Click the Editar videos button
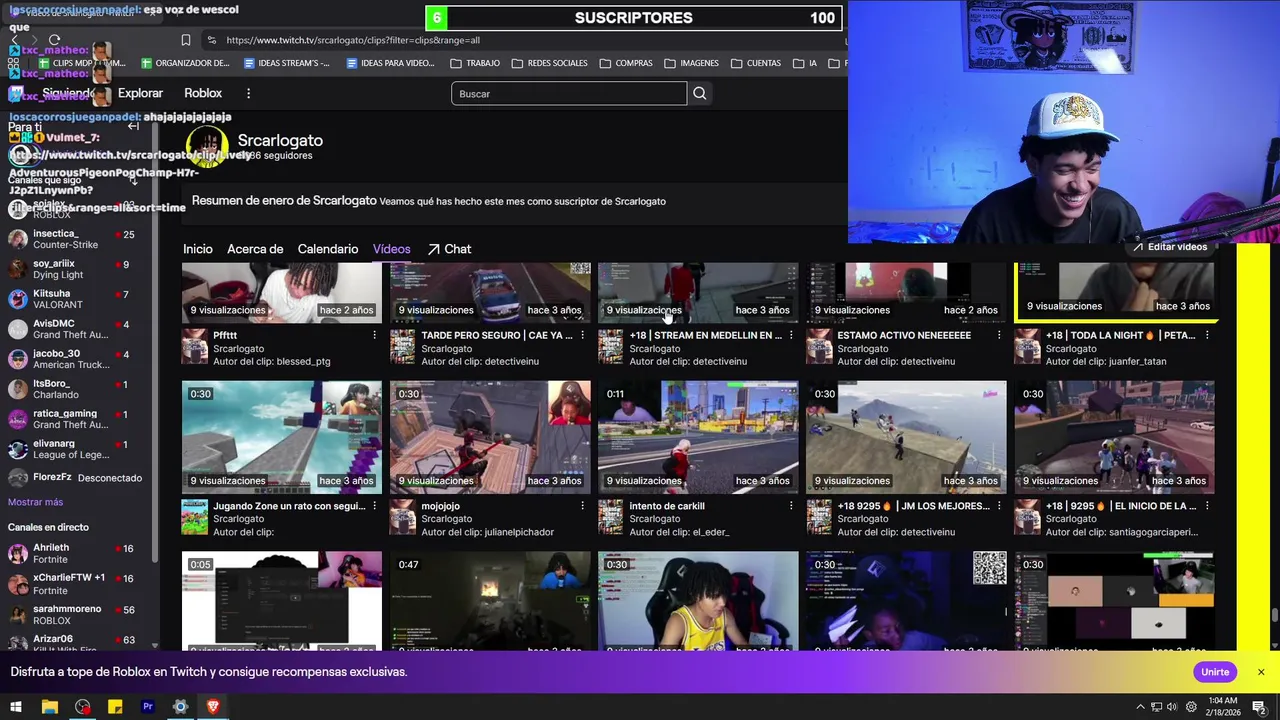 pos(1169,247)
